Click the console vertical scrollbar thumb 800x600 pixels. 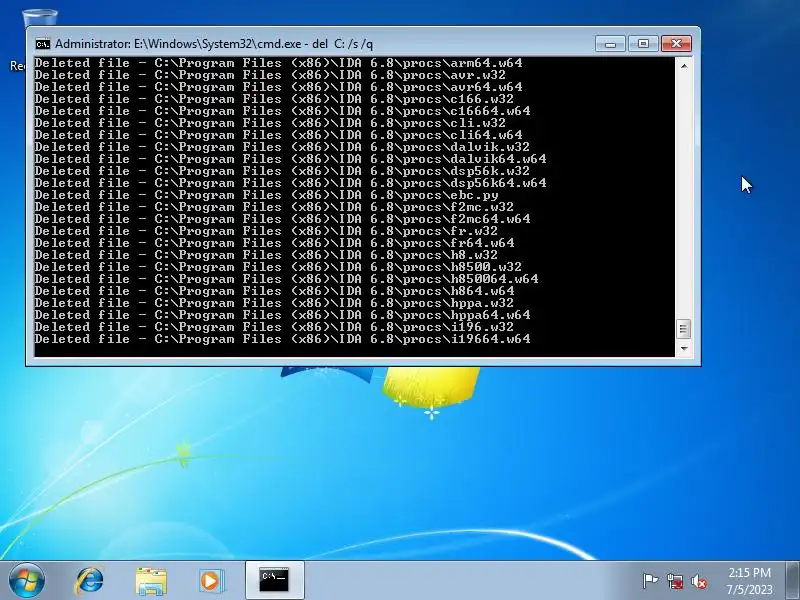(684, 329)
